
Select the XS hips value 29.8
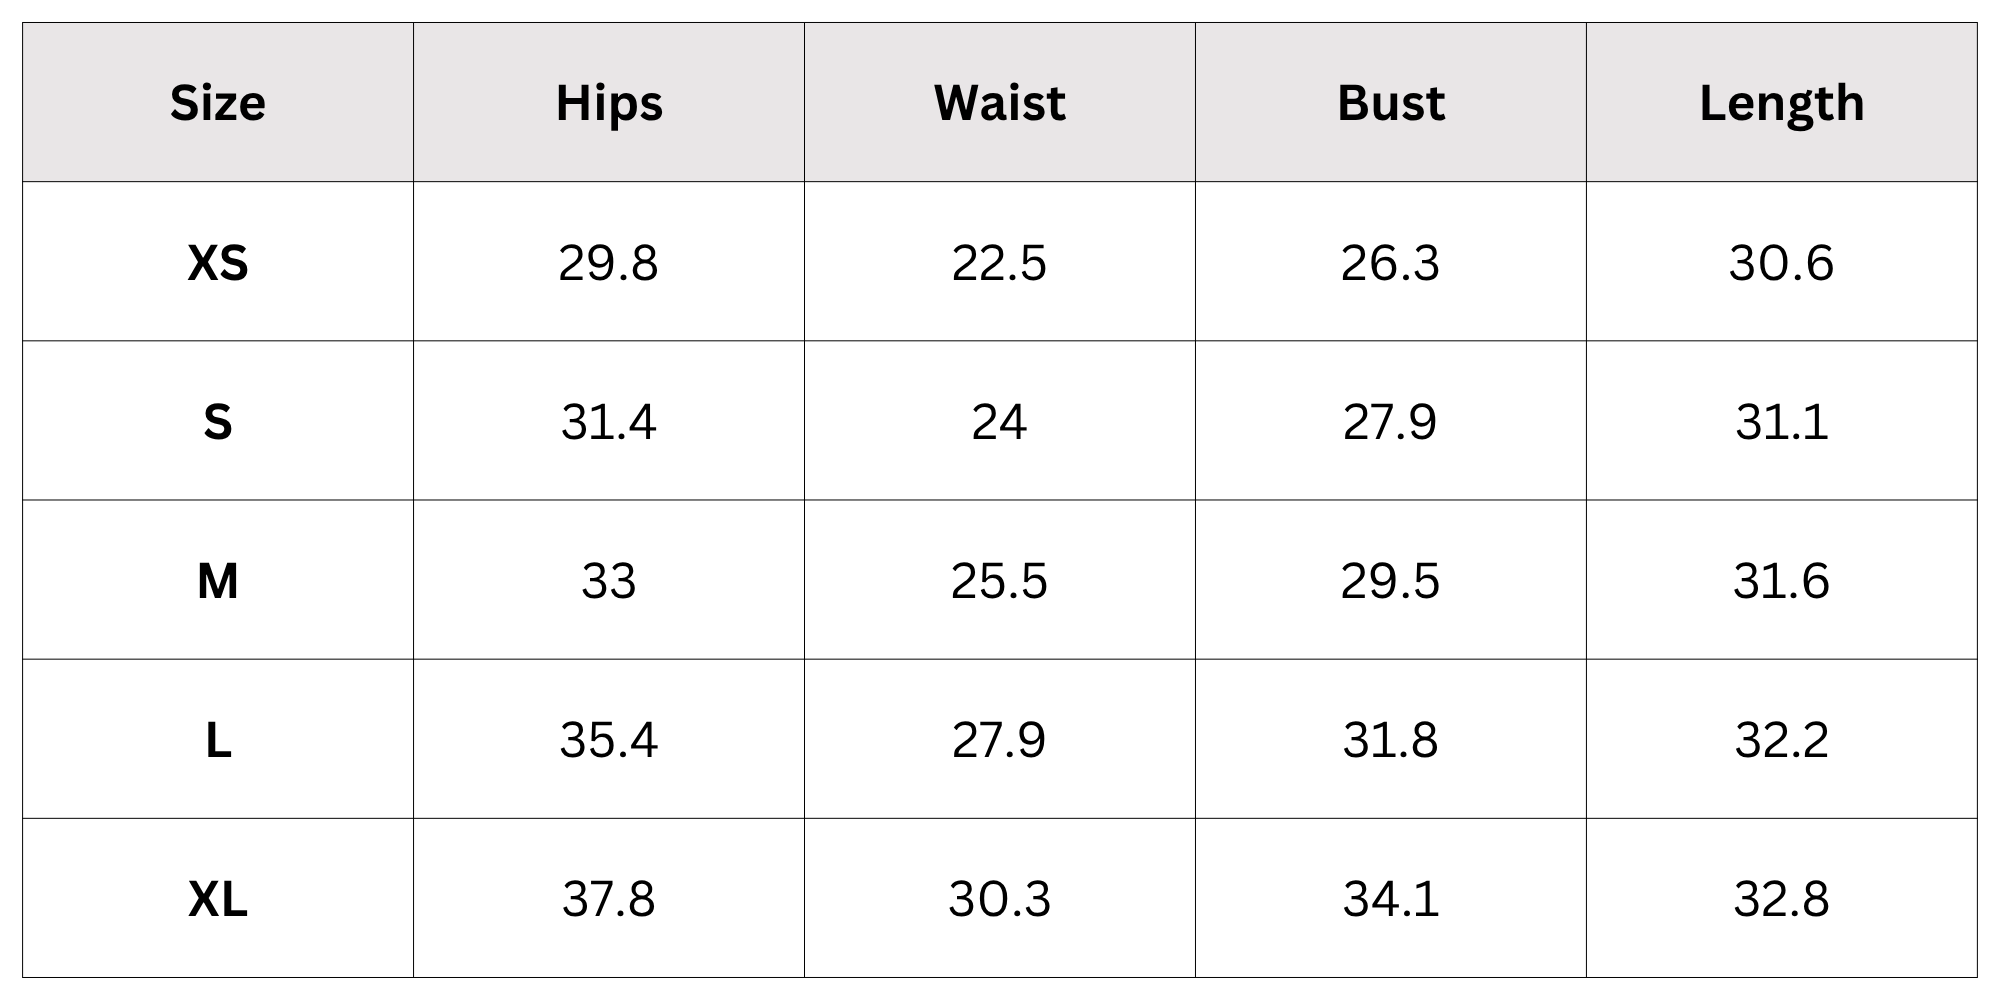tap(609, 263)
